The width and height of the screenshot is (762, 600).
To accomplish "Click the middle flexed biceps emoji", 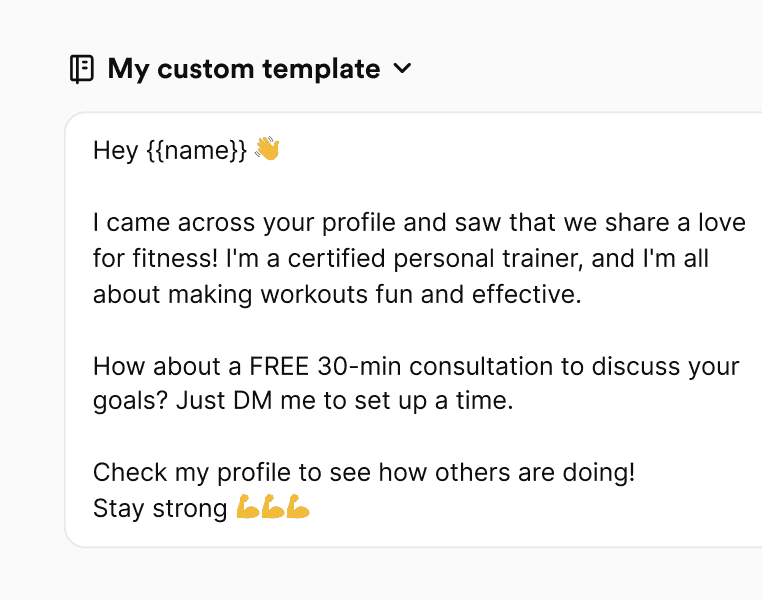I will pyautogui.click(x=273, y=509).
